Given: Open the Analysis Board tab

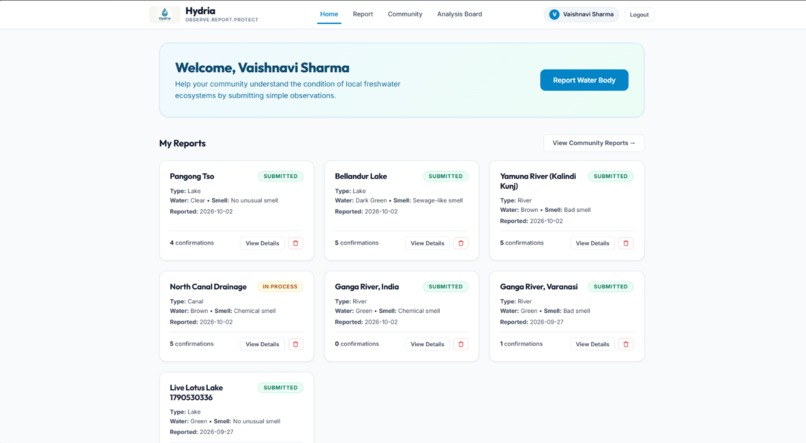Looking at the screenshot, I should click(x=460, y=14).
